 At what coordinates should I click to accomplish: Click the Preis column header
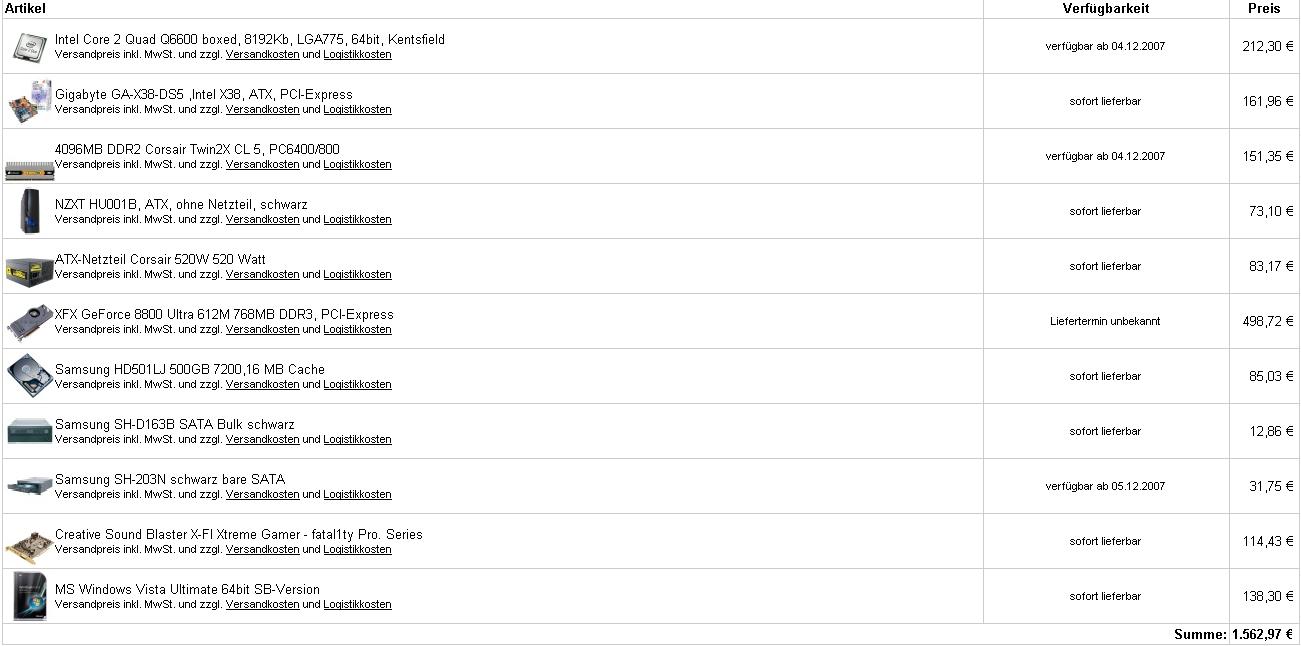pos(1264,8)
